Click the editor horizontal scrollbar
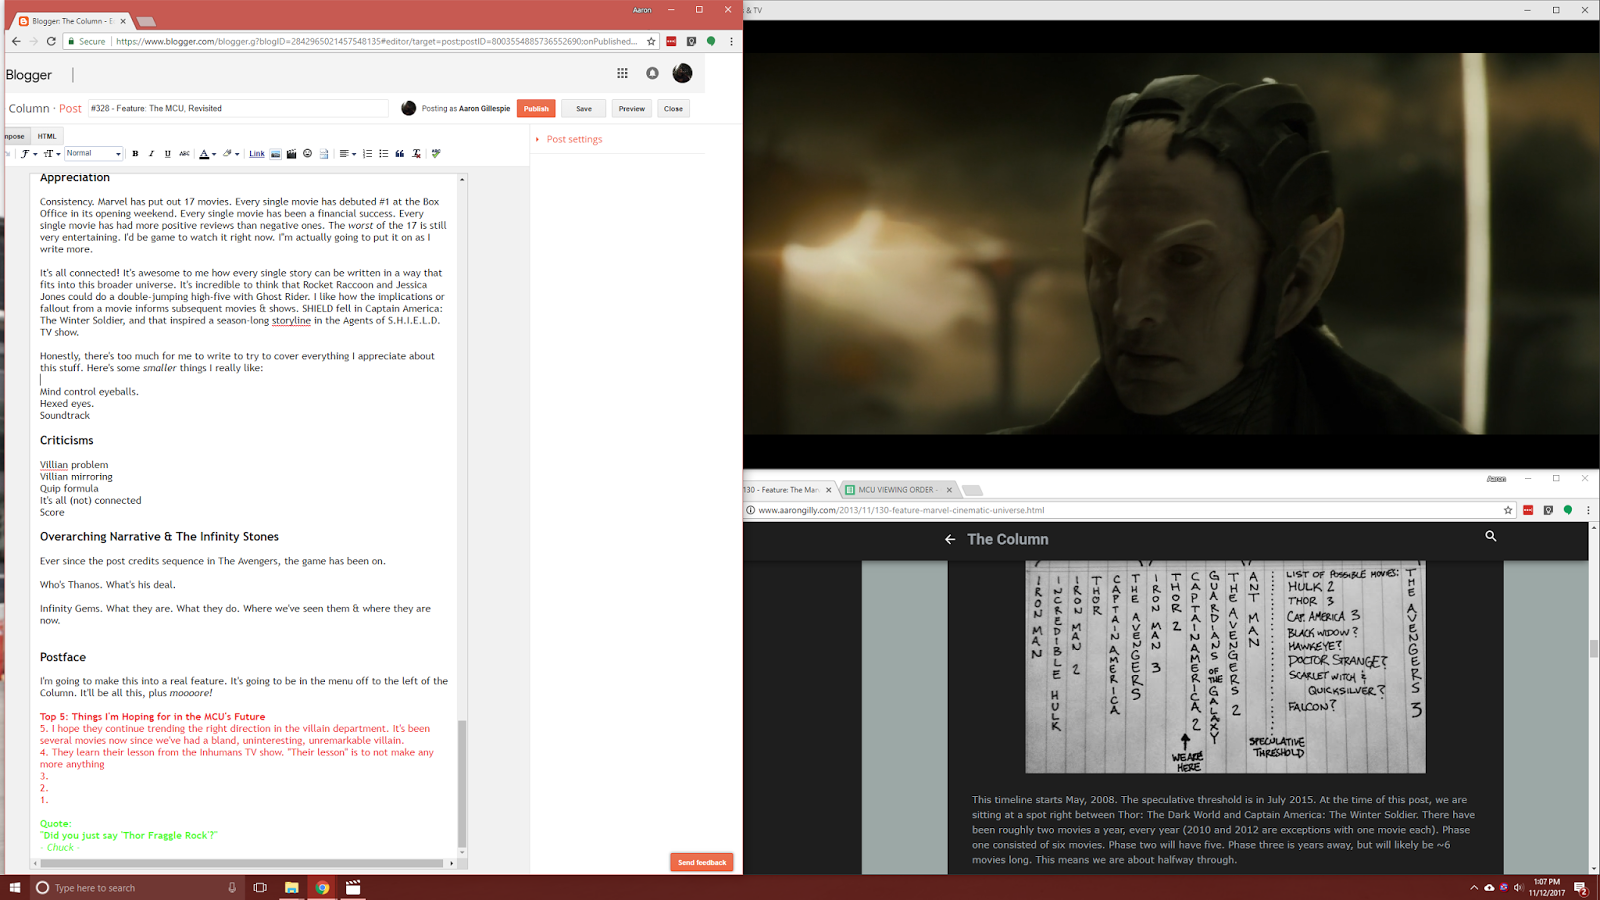Viewport: 1600px width, 900px height. click(x=243, y=862)
